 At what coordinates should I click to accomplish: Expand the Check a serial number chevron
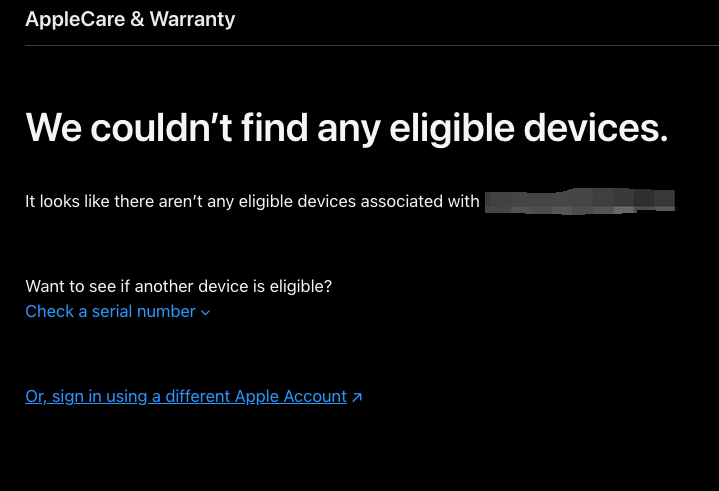206,312
